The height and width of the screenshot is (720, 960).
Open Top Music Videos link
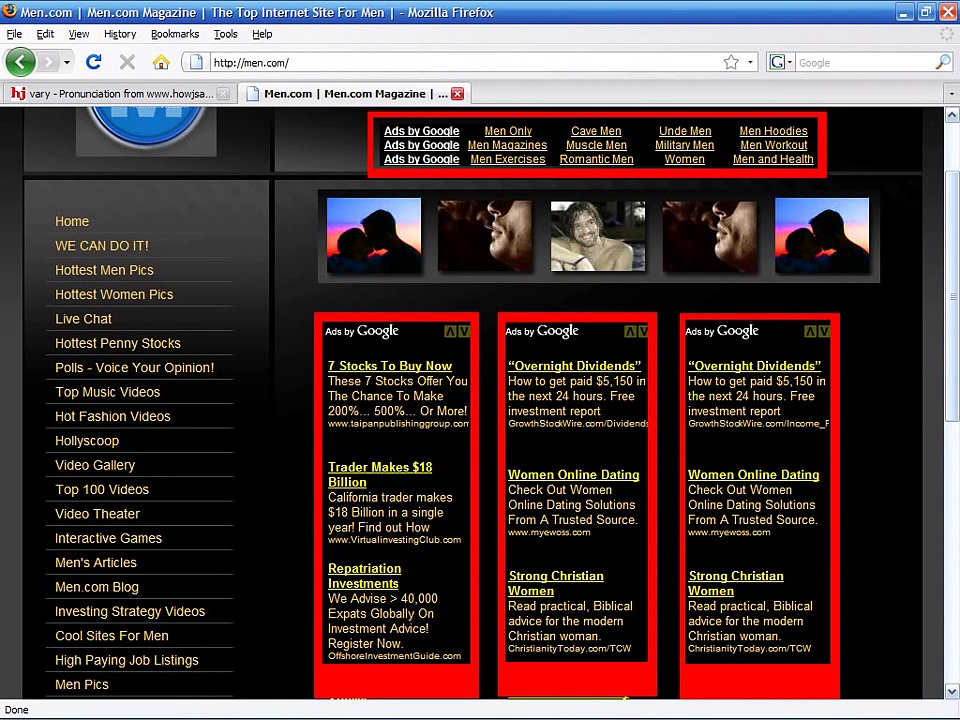pyautogui.click(x=108, y=392)
